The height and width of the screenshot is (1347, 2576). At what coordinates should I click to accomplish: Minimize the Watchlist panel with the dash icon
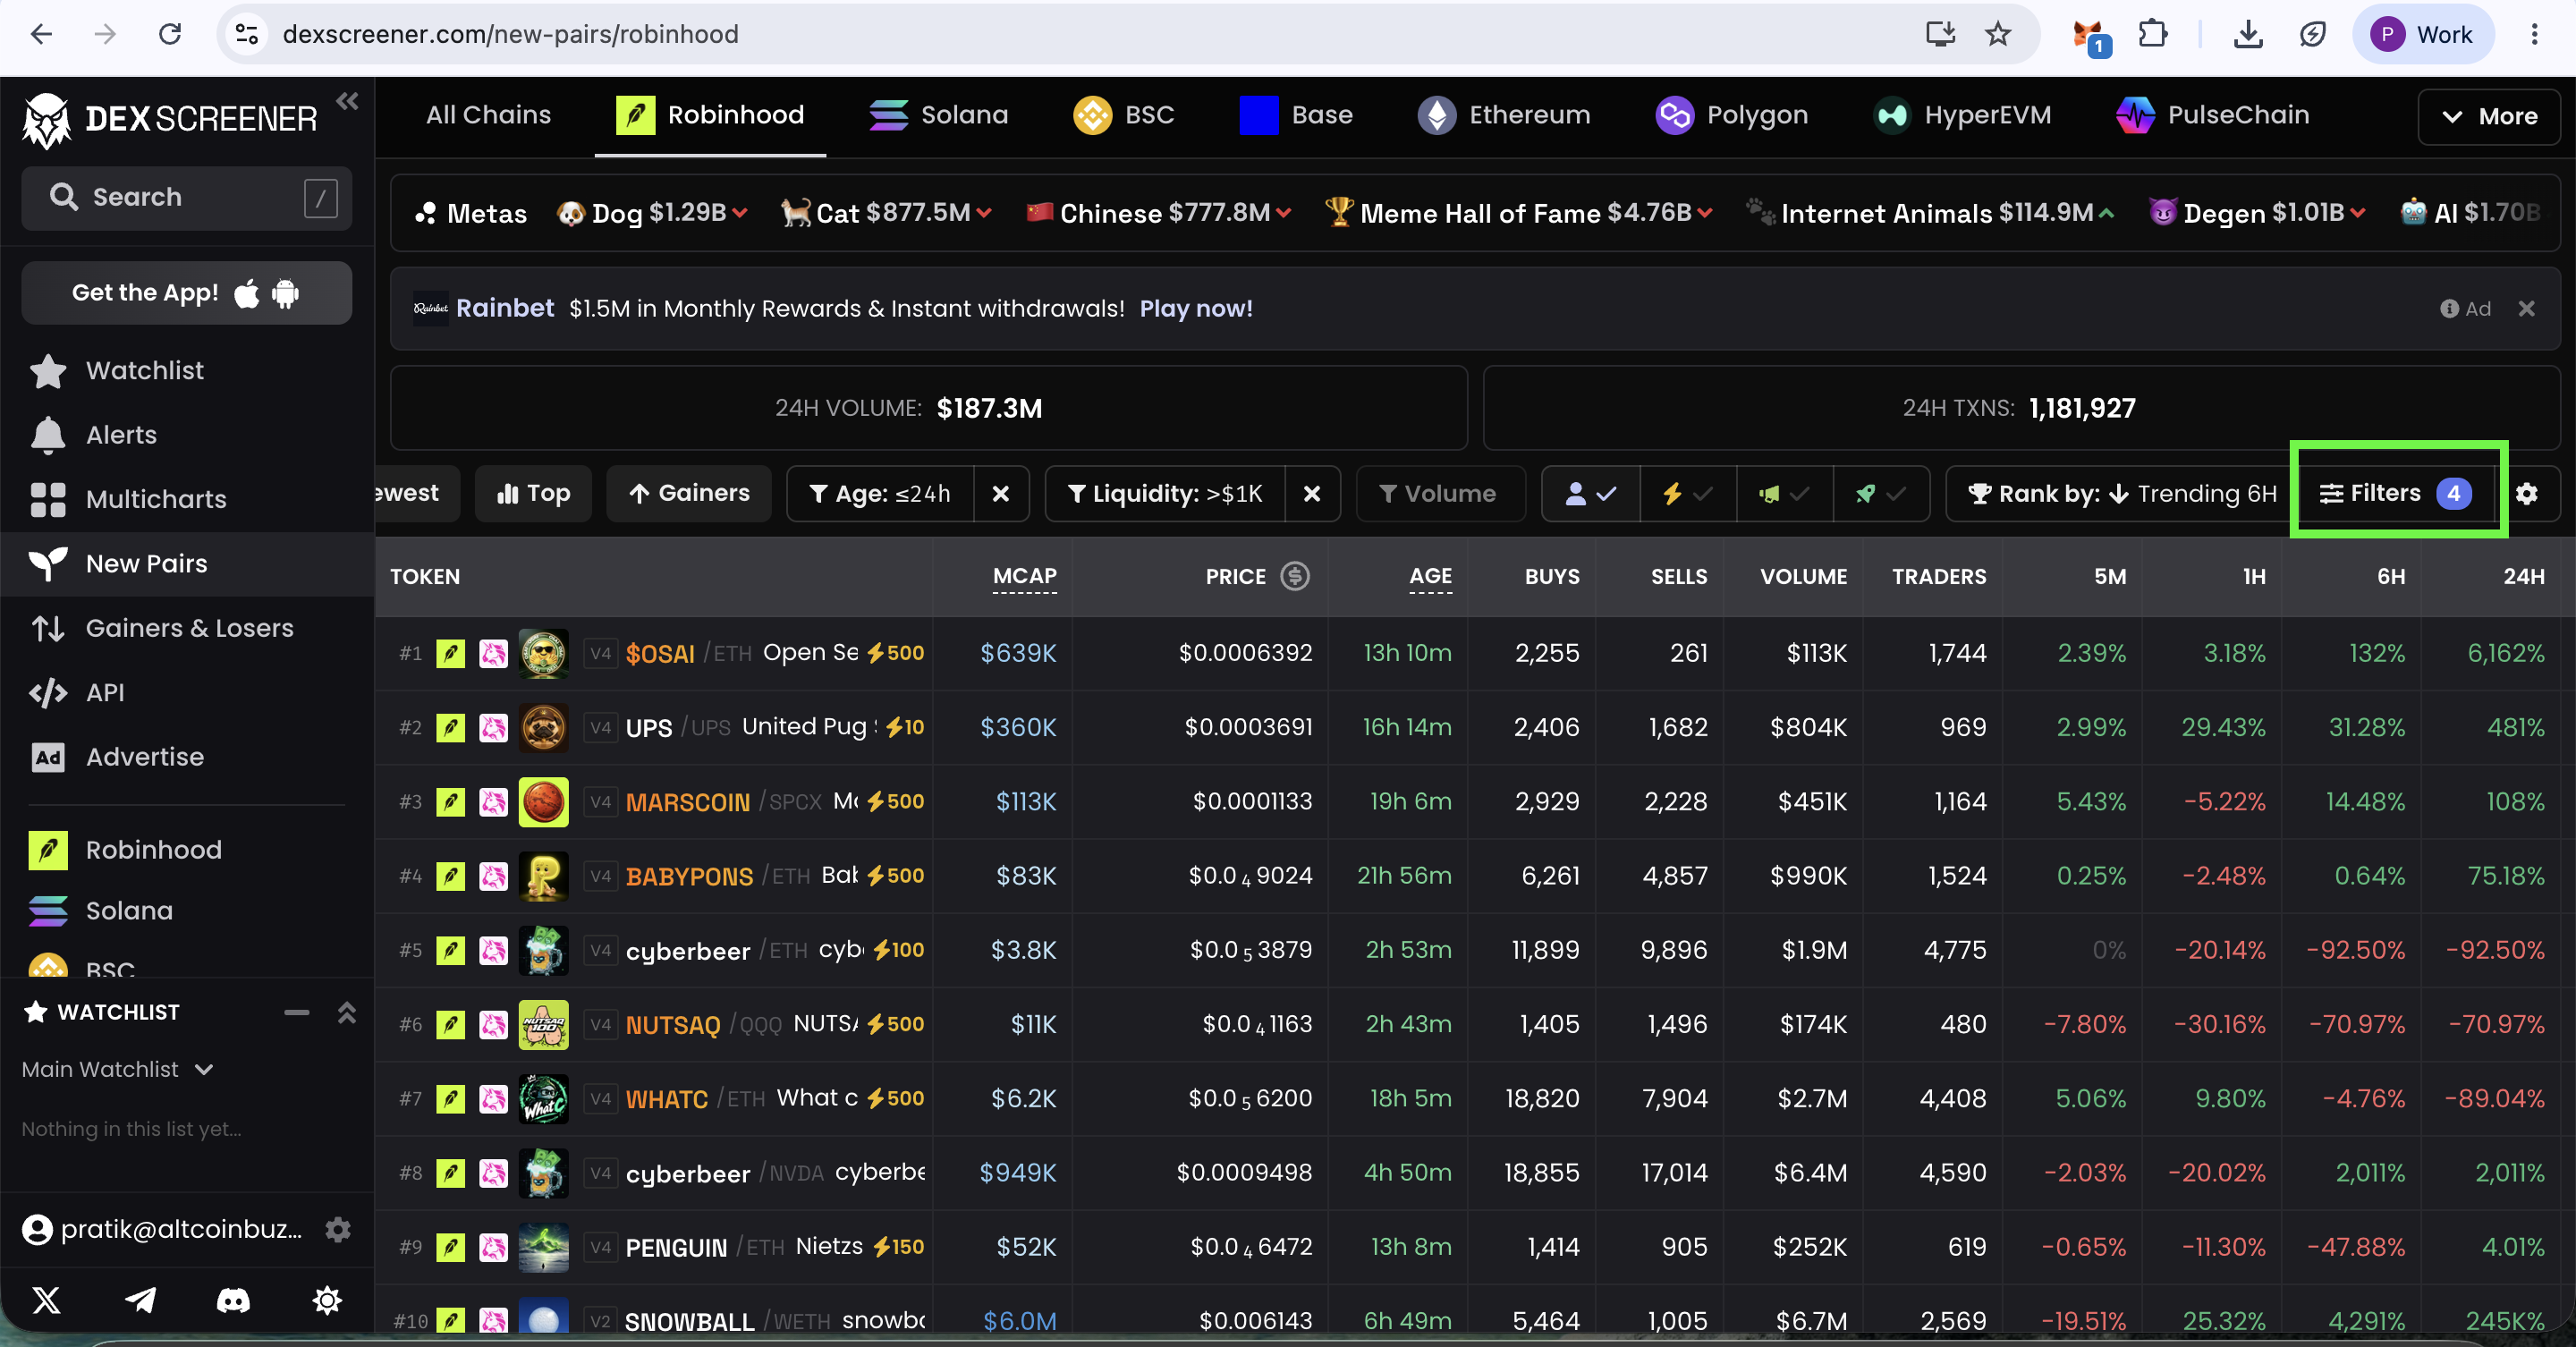[297, 1013]
